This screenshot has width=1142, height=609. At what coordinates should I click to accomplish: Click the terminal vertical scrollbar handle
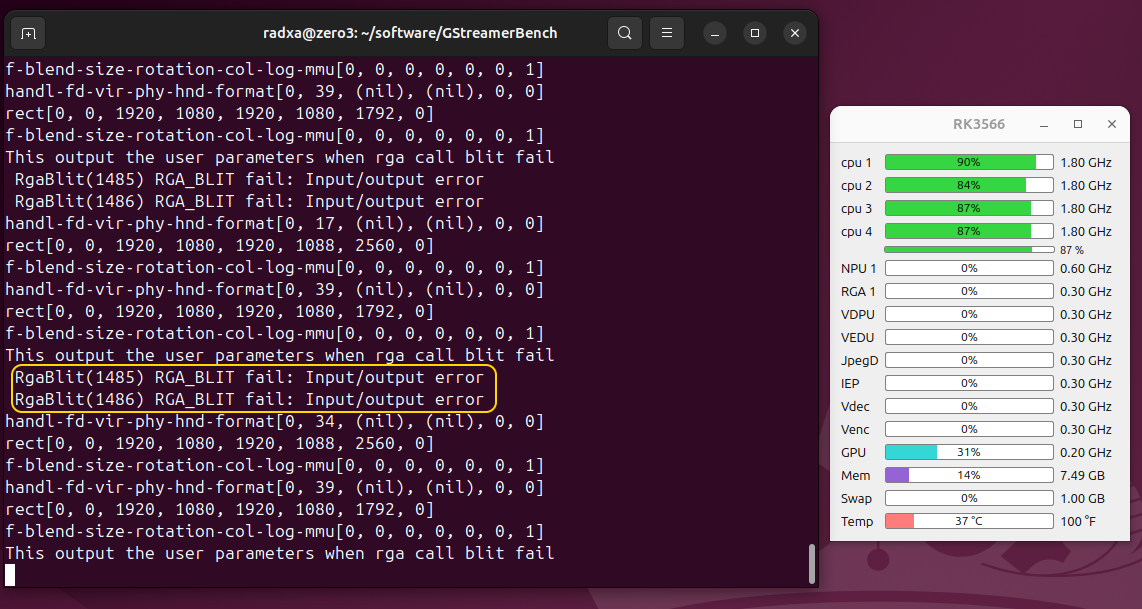(812, 564)
